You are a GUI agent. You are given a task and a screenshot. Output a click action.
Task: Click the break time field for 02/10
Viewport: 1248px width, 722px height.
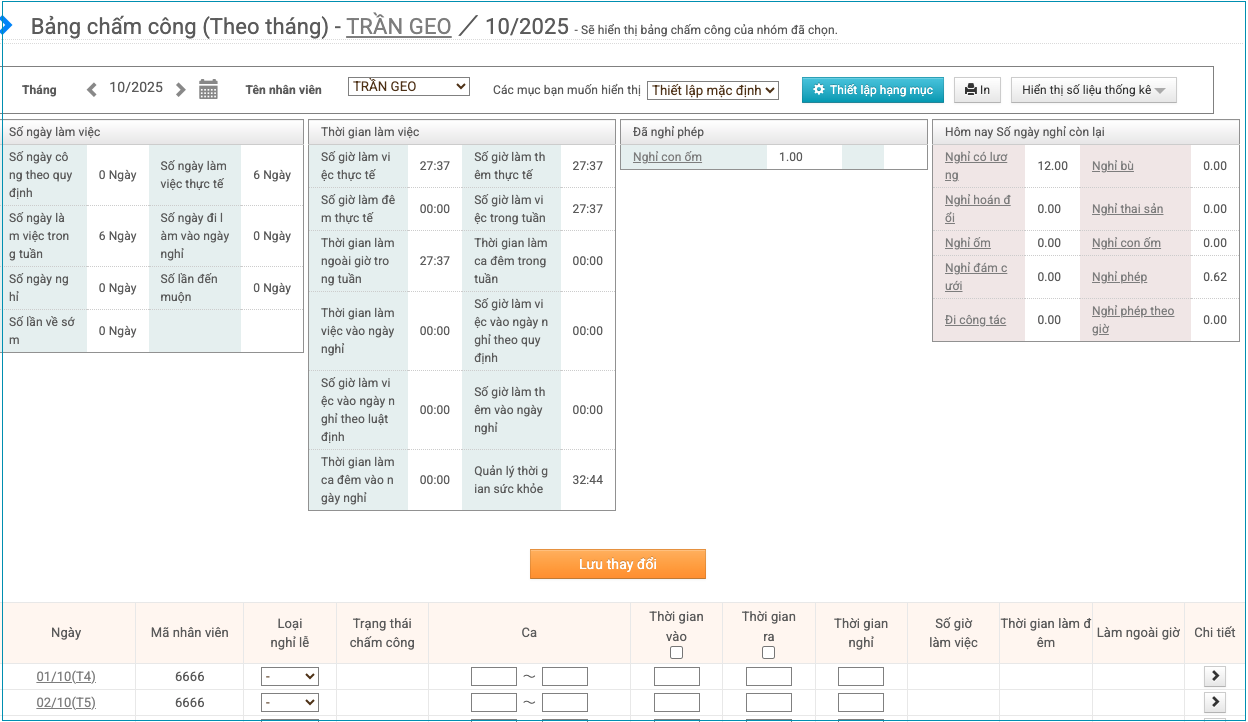pyautogui.click(x=860, y=702)
